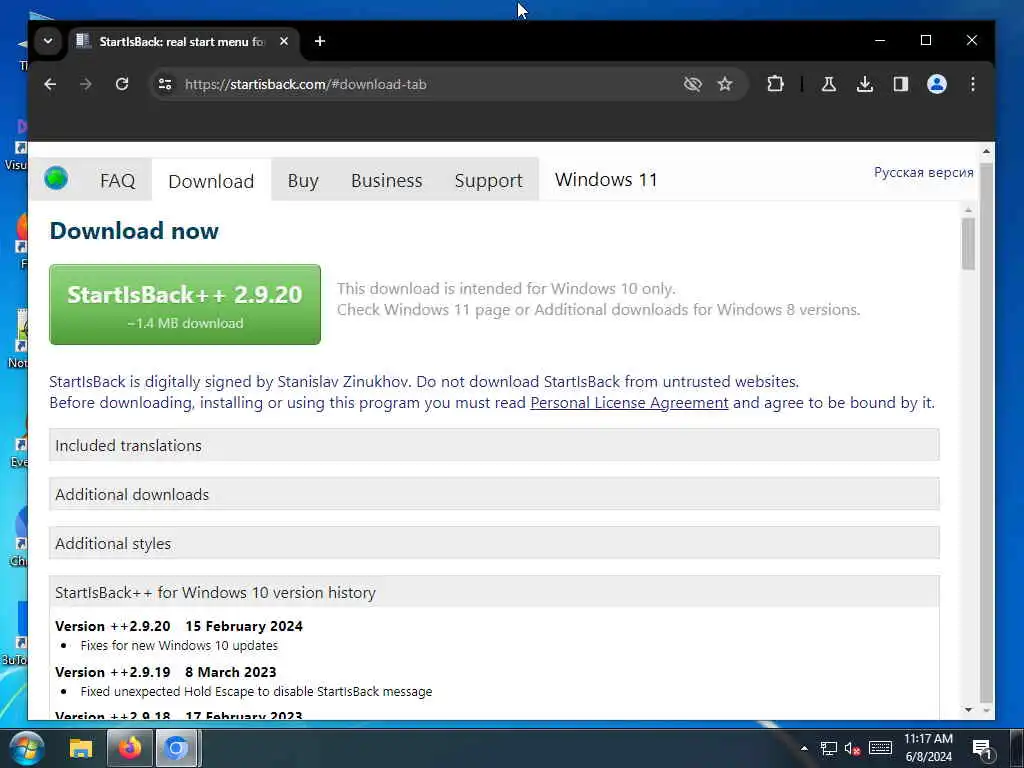
Task: Open the touch keyboard tray icon
Action: [x=880, y=748]
